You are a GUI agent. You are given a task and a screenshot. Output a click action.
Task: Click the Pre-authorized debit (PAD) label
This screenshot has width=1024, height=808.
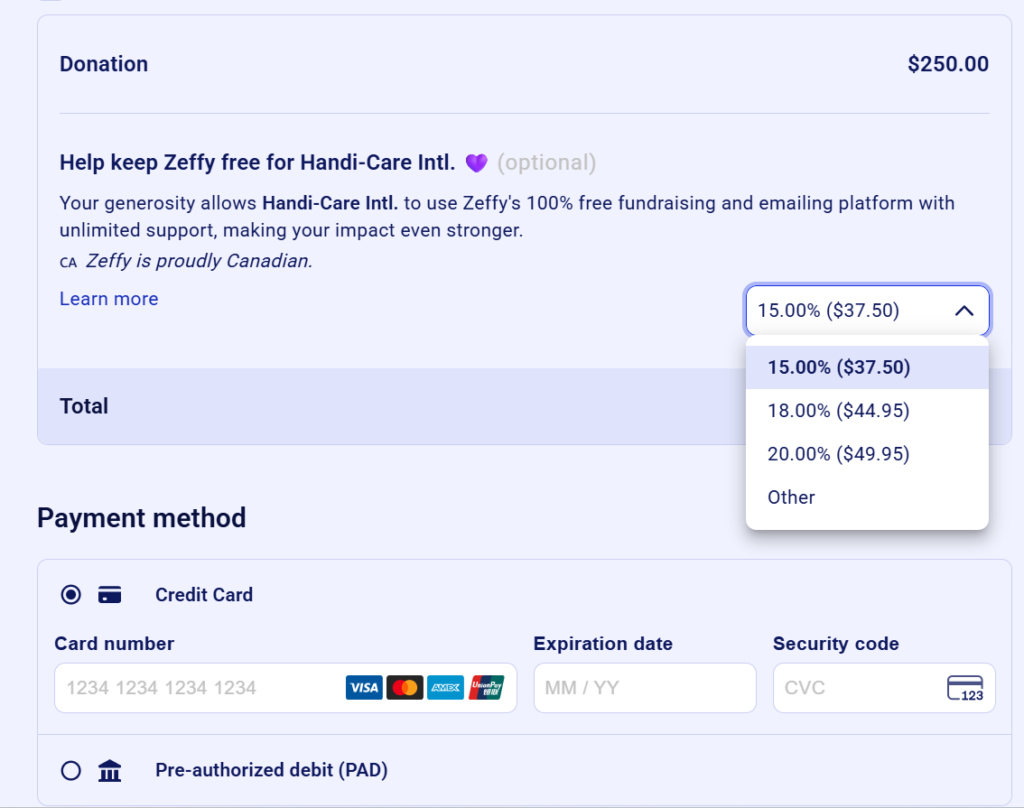click(271, 770)
